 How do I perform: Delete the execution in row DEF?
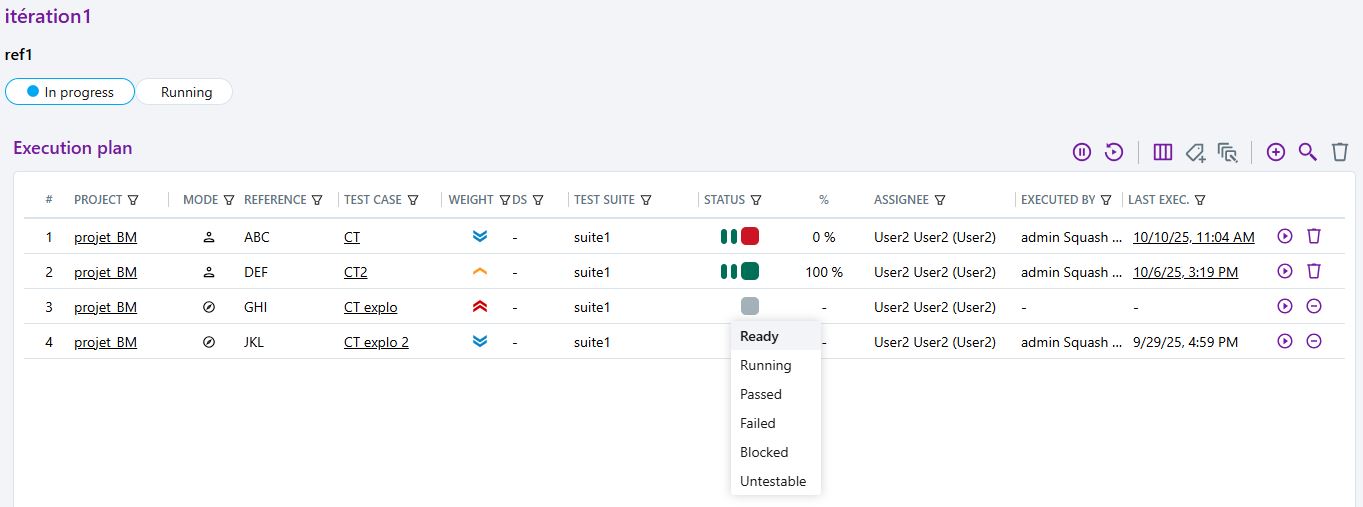point(1314,272)
